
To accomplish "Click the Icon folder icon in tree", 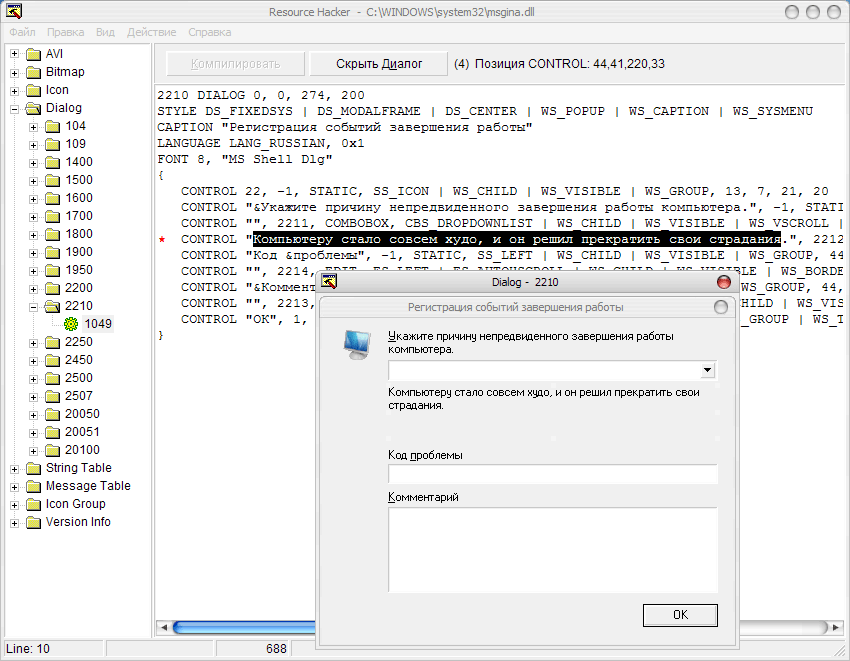I will (34, 90).
